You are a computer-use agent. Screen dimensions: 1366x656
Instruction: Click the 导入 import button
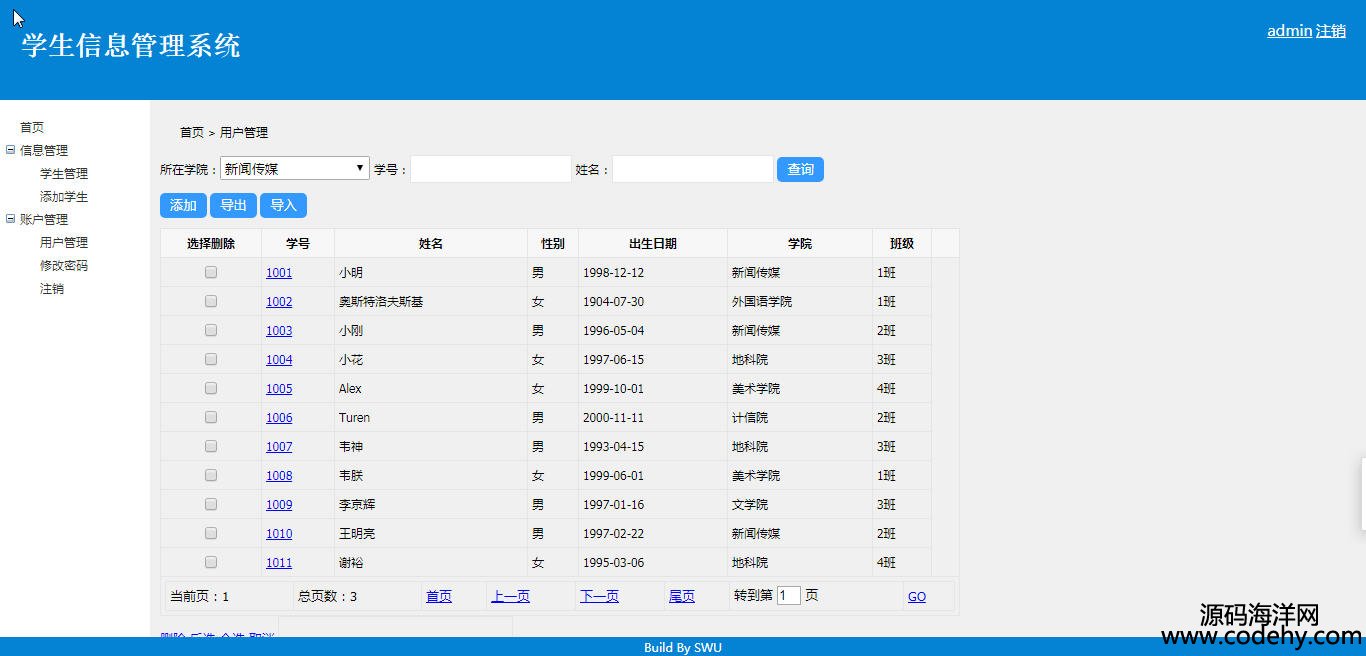(283, 205)
